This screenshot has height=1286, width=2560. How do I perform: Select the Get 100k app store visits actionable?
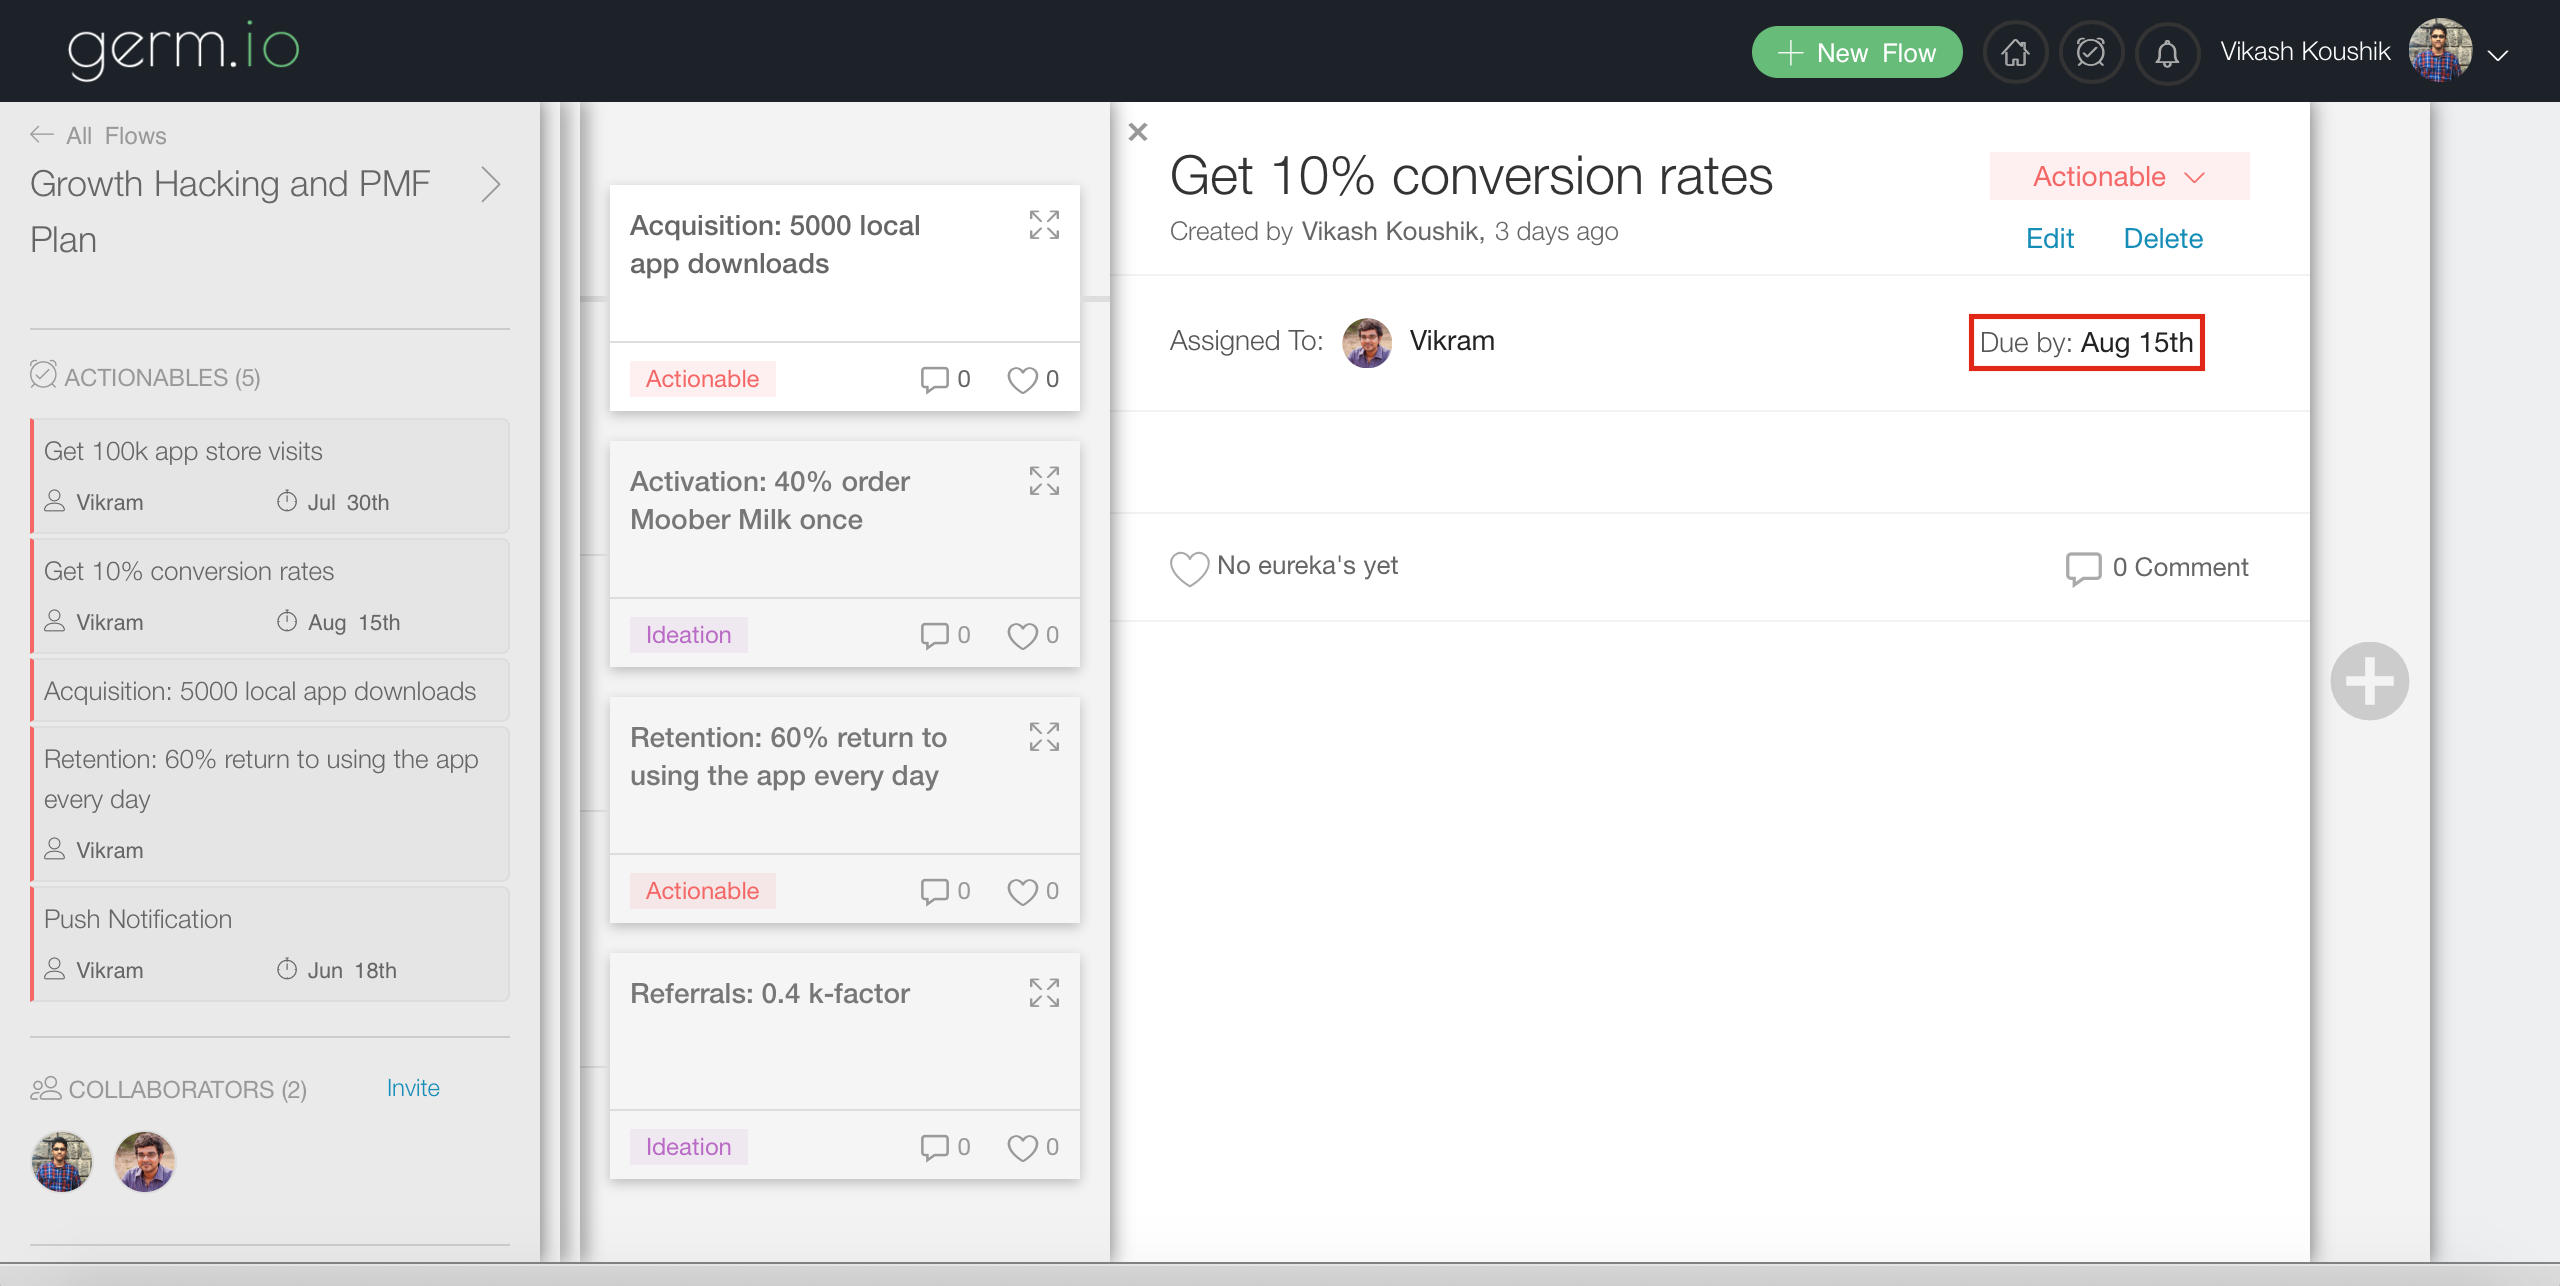click(x=270, y=475)
